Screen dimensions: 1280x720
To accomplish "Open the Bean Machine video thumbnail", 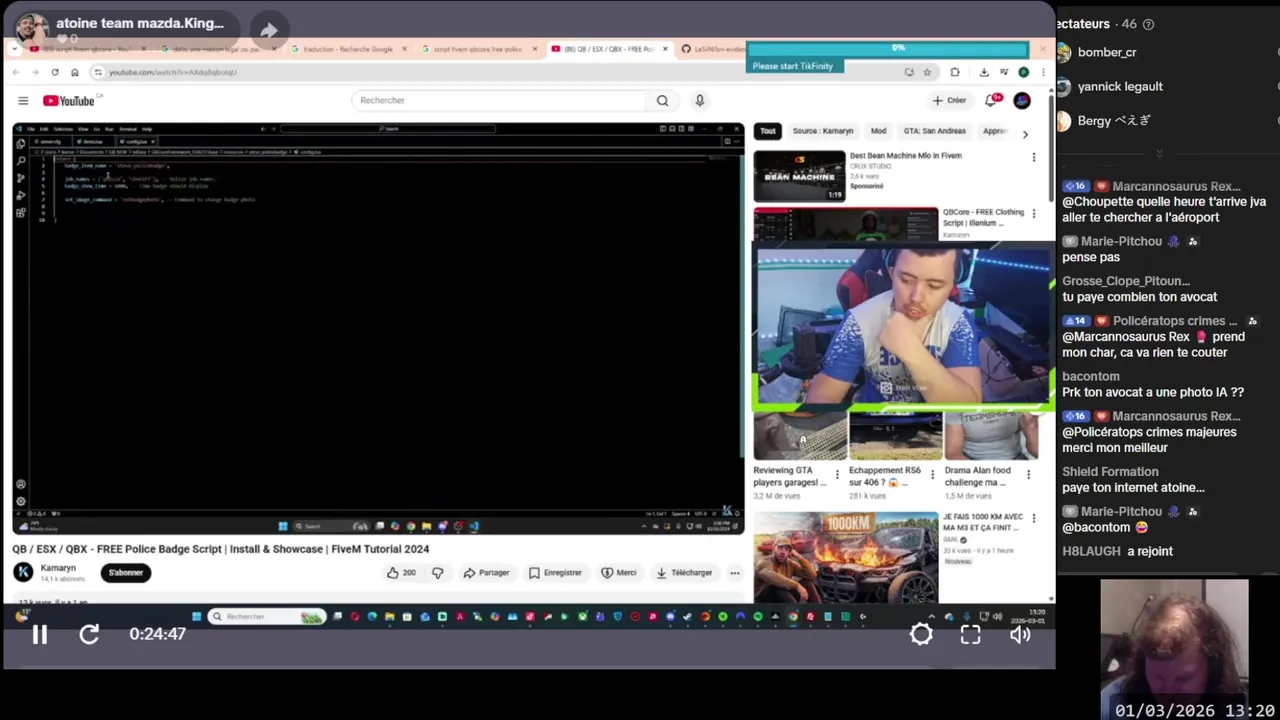I will pyautogui.click(x=799, y=176).
